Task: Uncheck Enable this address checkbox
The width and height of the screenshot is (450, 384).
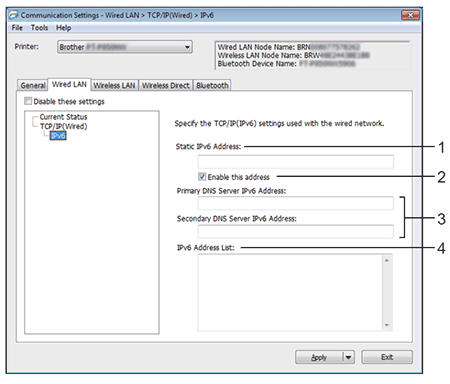Action: tap(202, 177)
